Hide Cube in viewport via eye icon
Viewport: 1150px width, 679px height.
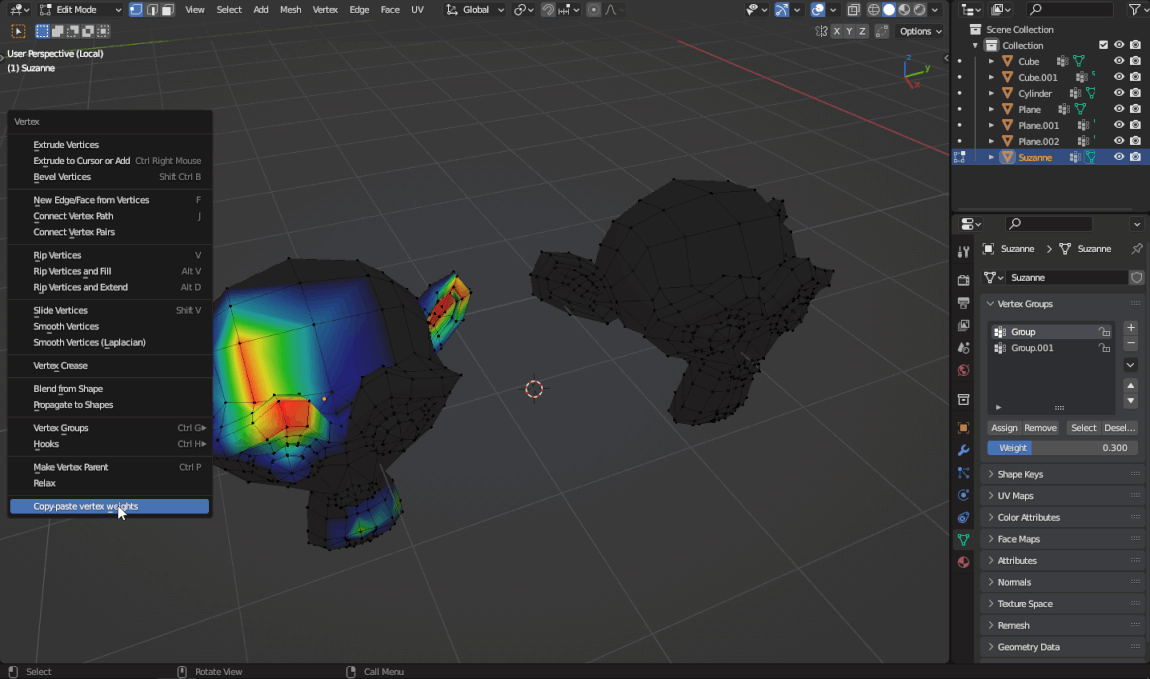pyautogui.click(x=1118, y=61)
